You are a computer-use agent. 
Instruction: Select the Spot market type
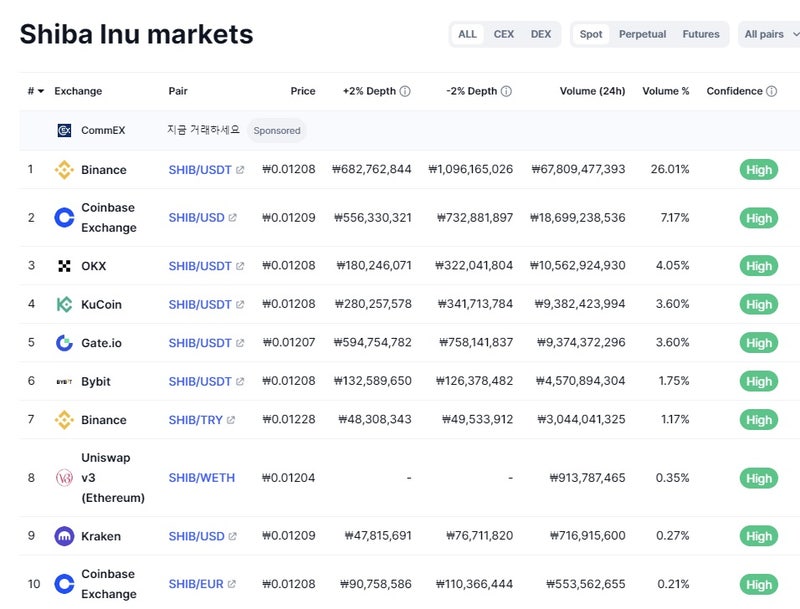click(x=591, y=34)
